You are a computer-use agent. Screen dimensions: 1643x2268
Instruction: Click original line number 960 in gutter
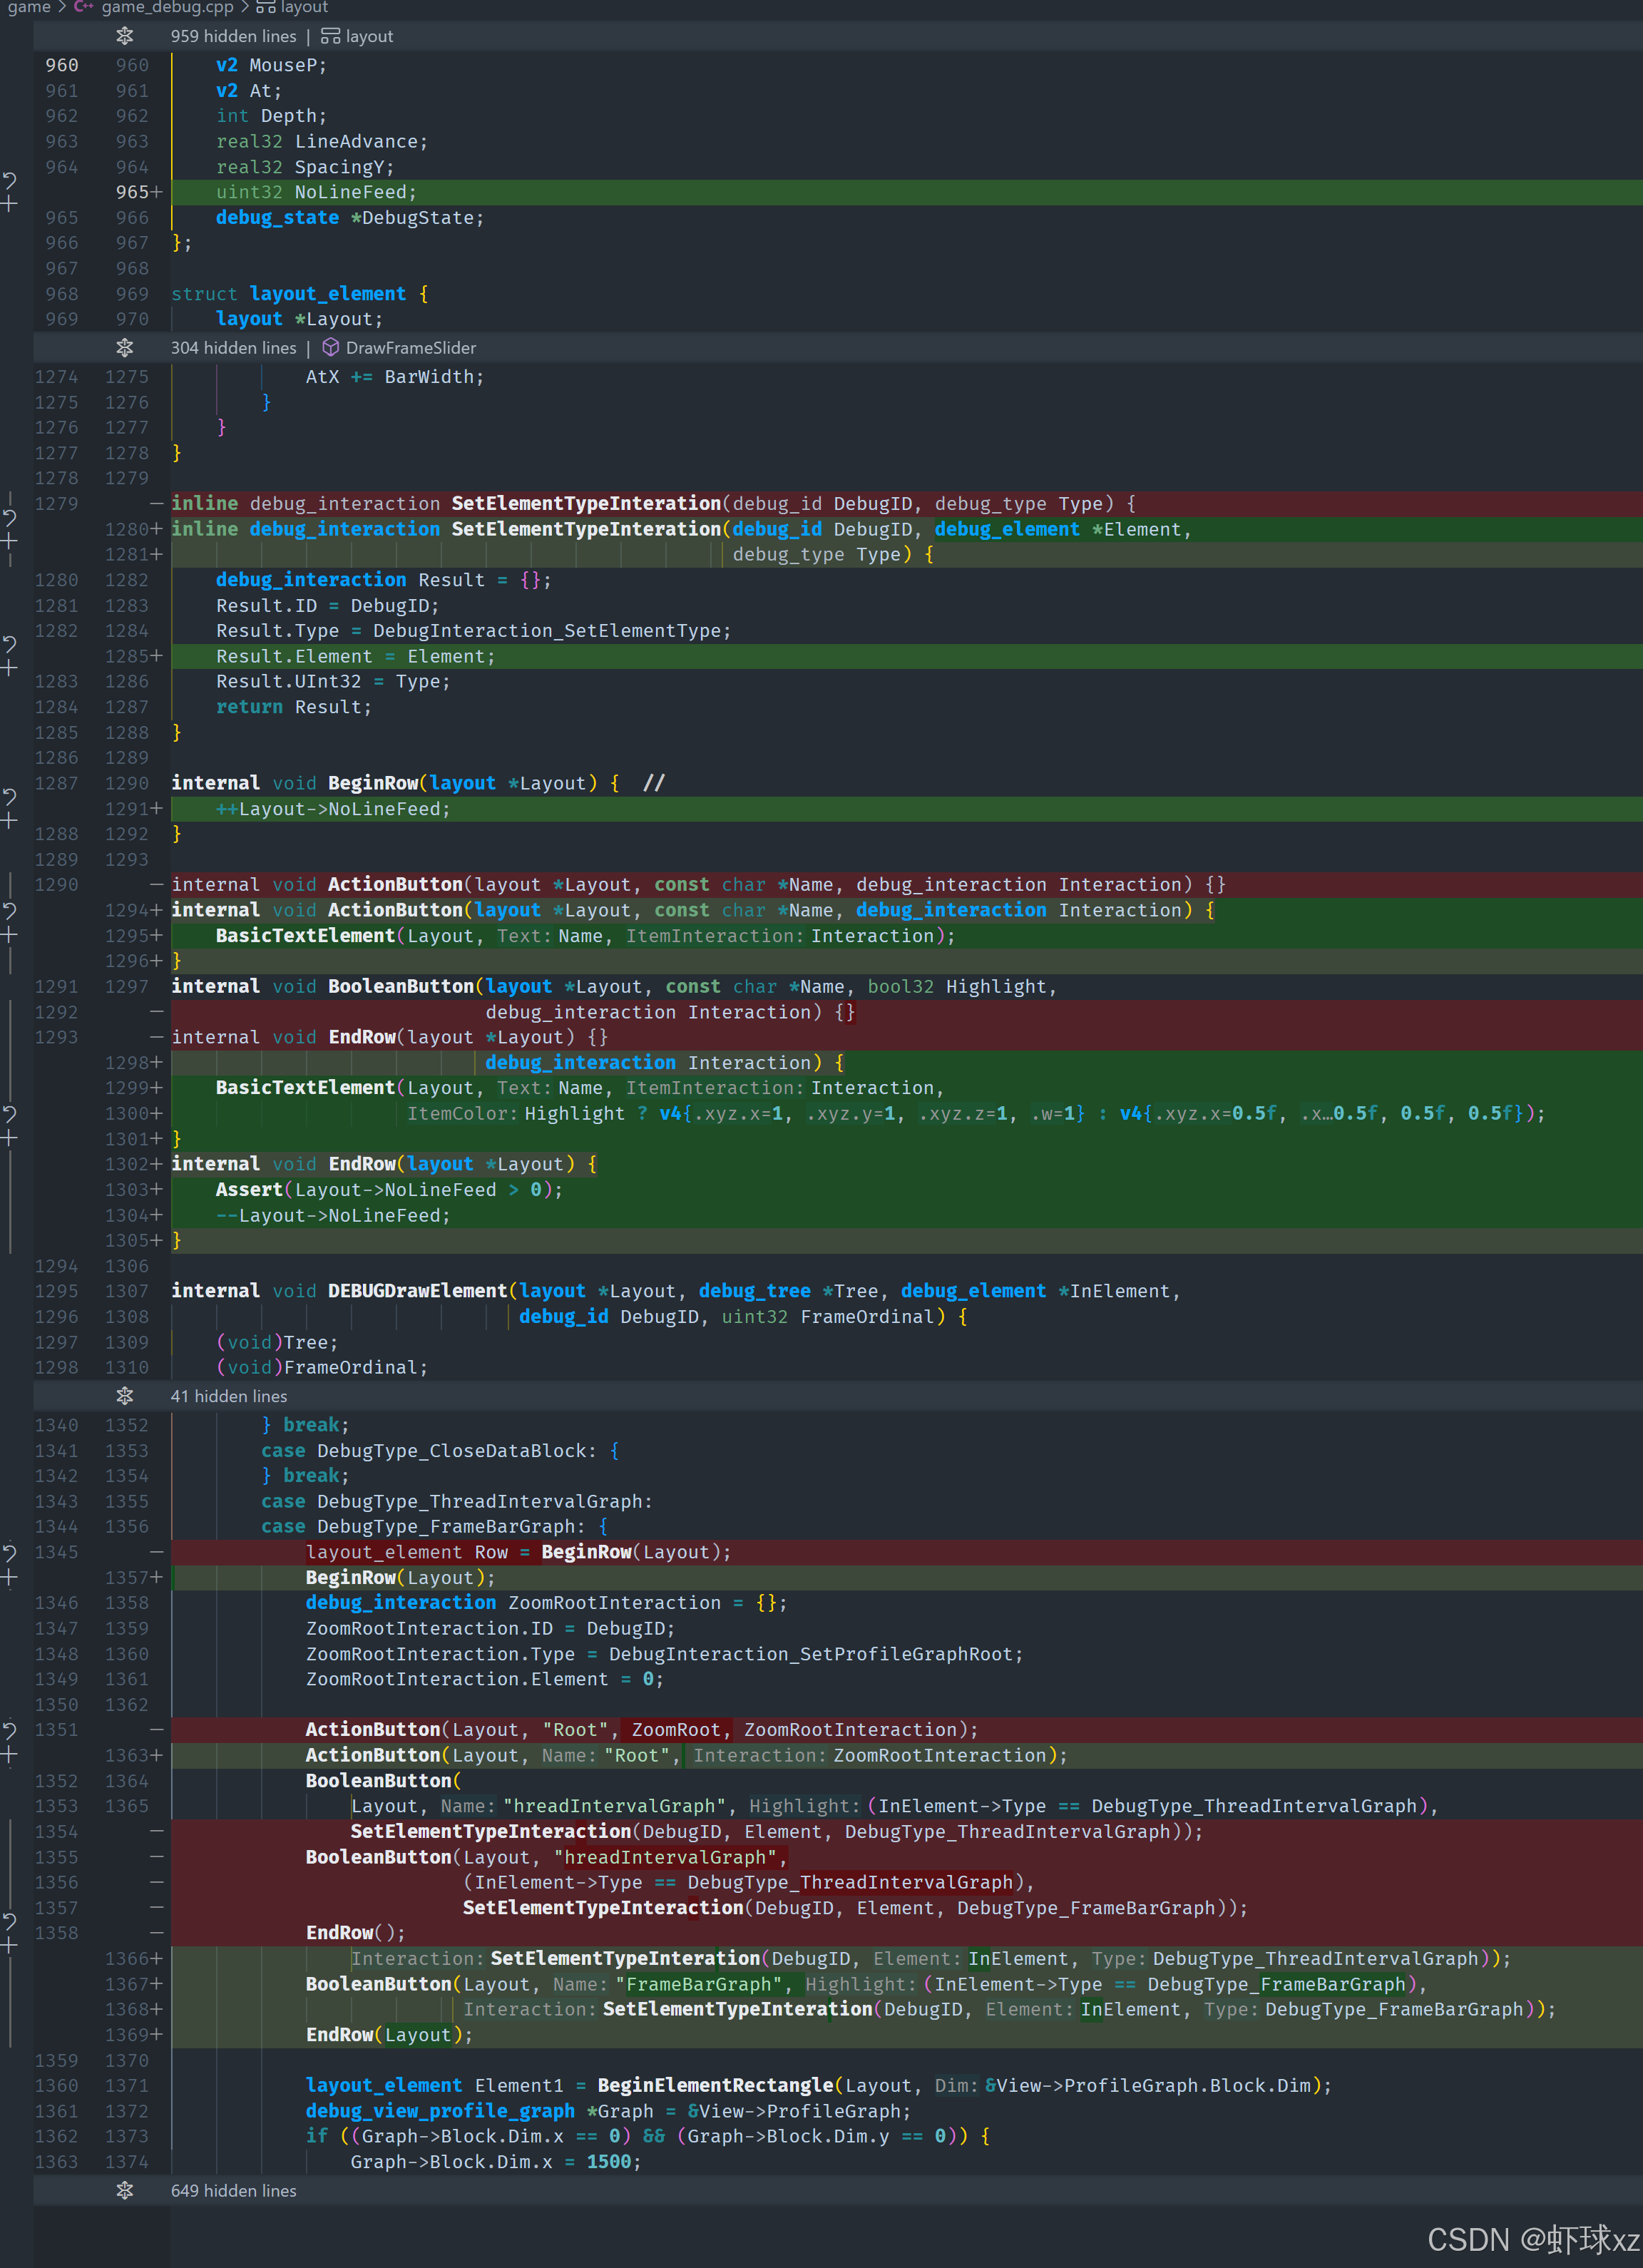point(61,65)
